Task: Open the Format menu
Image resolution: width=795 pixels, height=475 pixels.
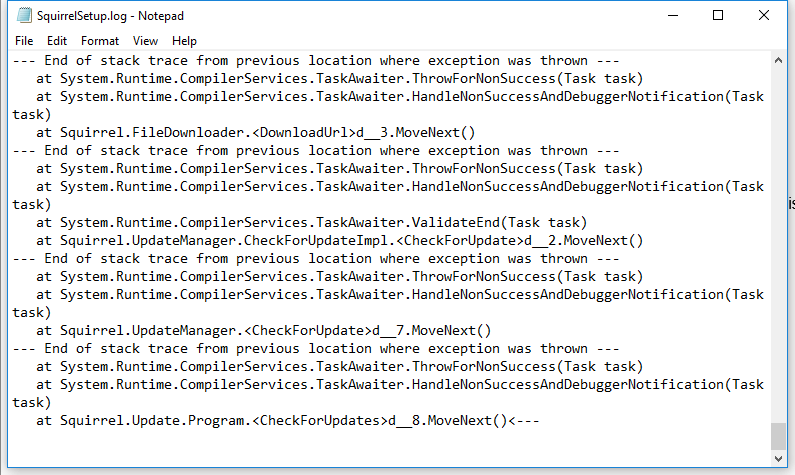Action: click(x=100, y=41)
